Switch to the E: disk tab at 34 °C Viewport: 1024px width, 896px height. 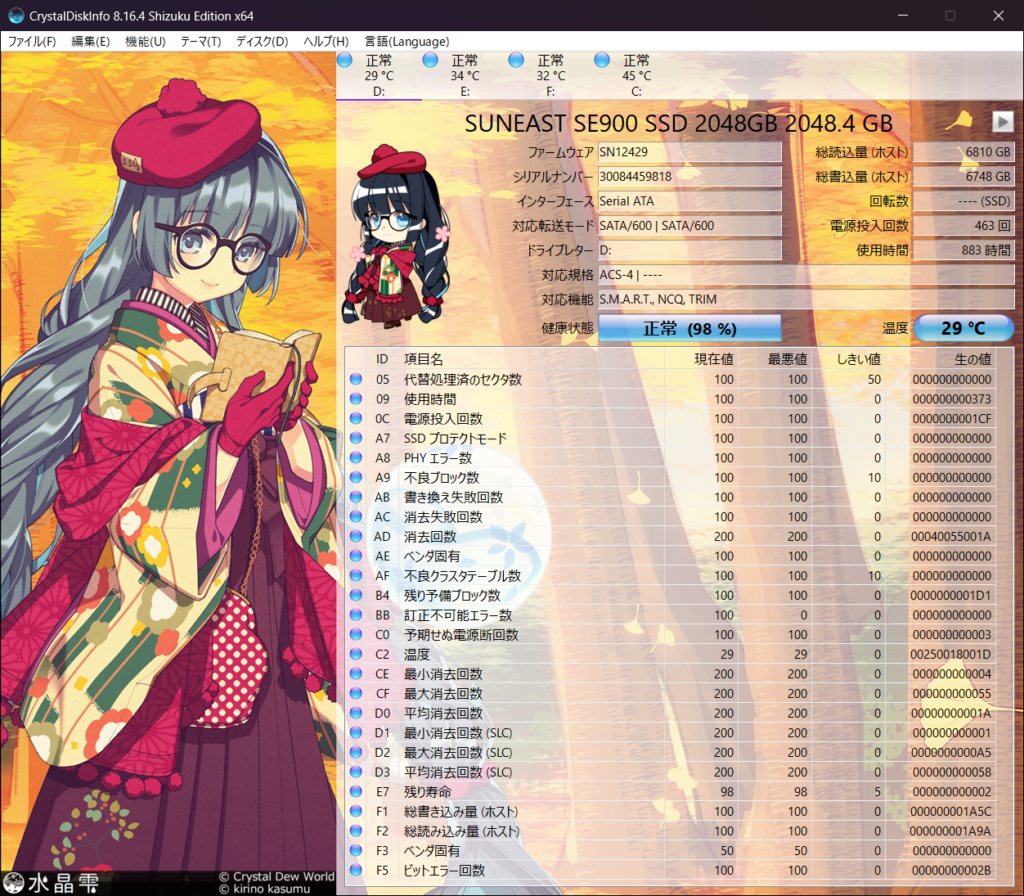pyautogui.click(x=464, y=76)
